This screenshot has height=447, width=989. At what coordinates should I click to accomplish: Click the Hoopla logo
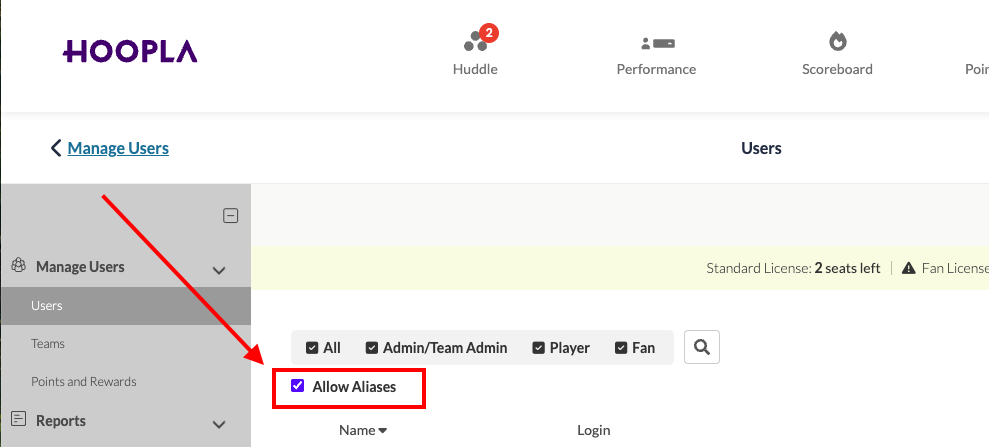coord(130,51)
